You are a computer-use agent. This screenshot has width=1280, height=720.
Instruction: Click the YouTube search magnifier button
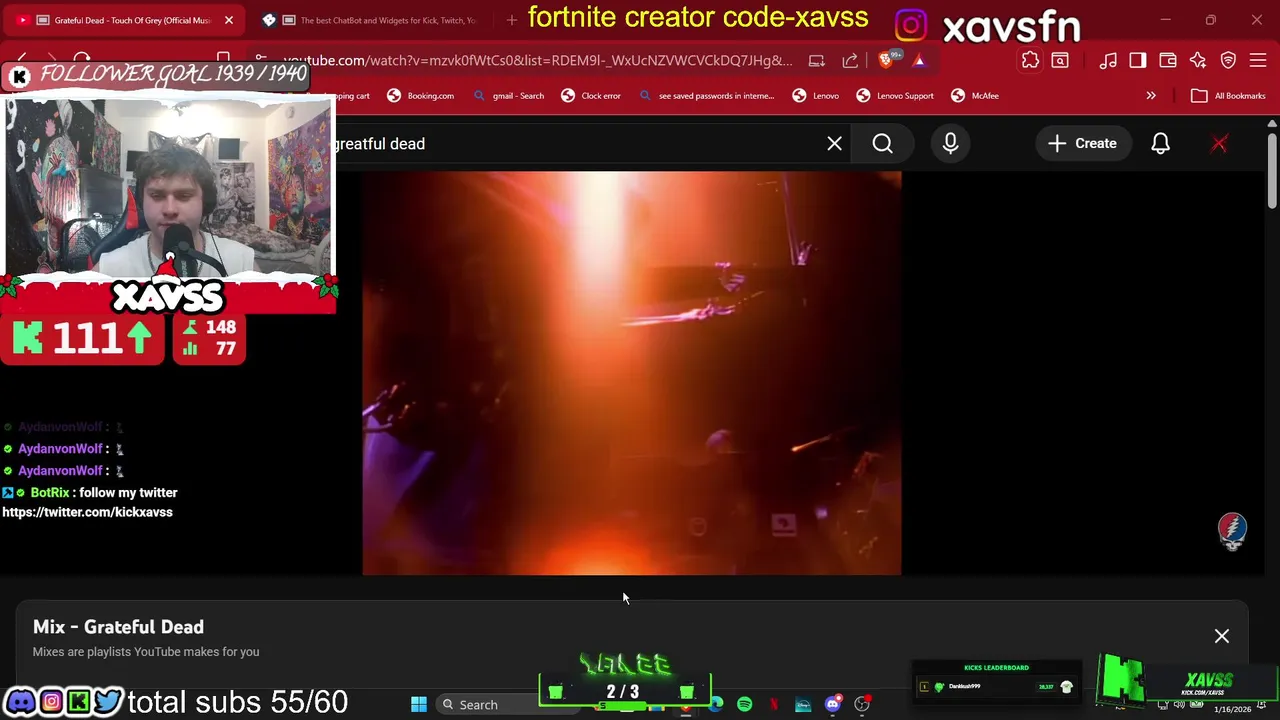tap(882, 144)
